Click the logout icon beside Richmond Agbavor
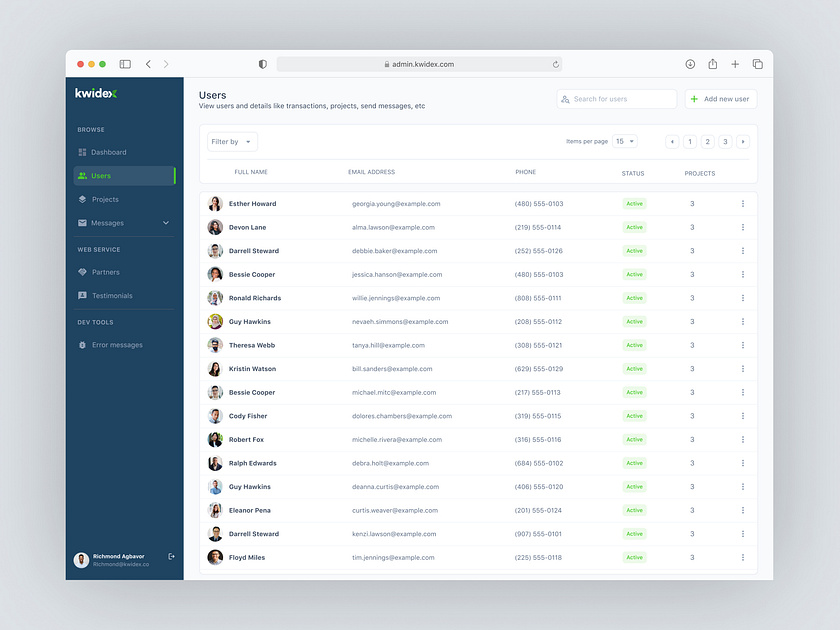 point(171,557)
